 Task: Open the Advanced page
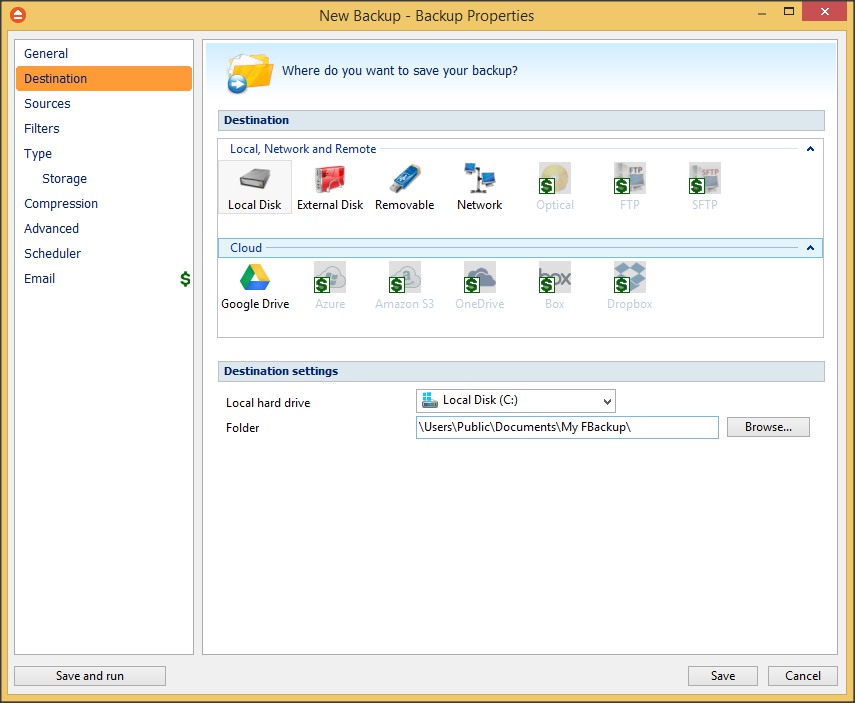[104, 229]
